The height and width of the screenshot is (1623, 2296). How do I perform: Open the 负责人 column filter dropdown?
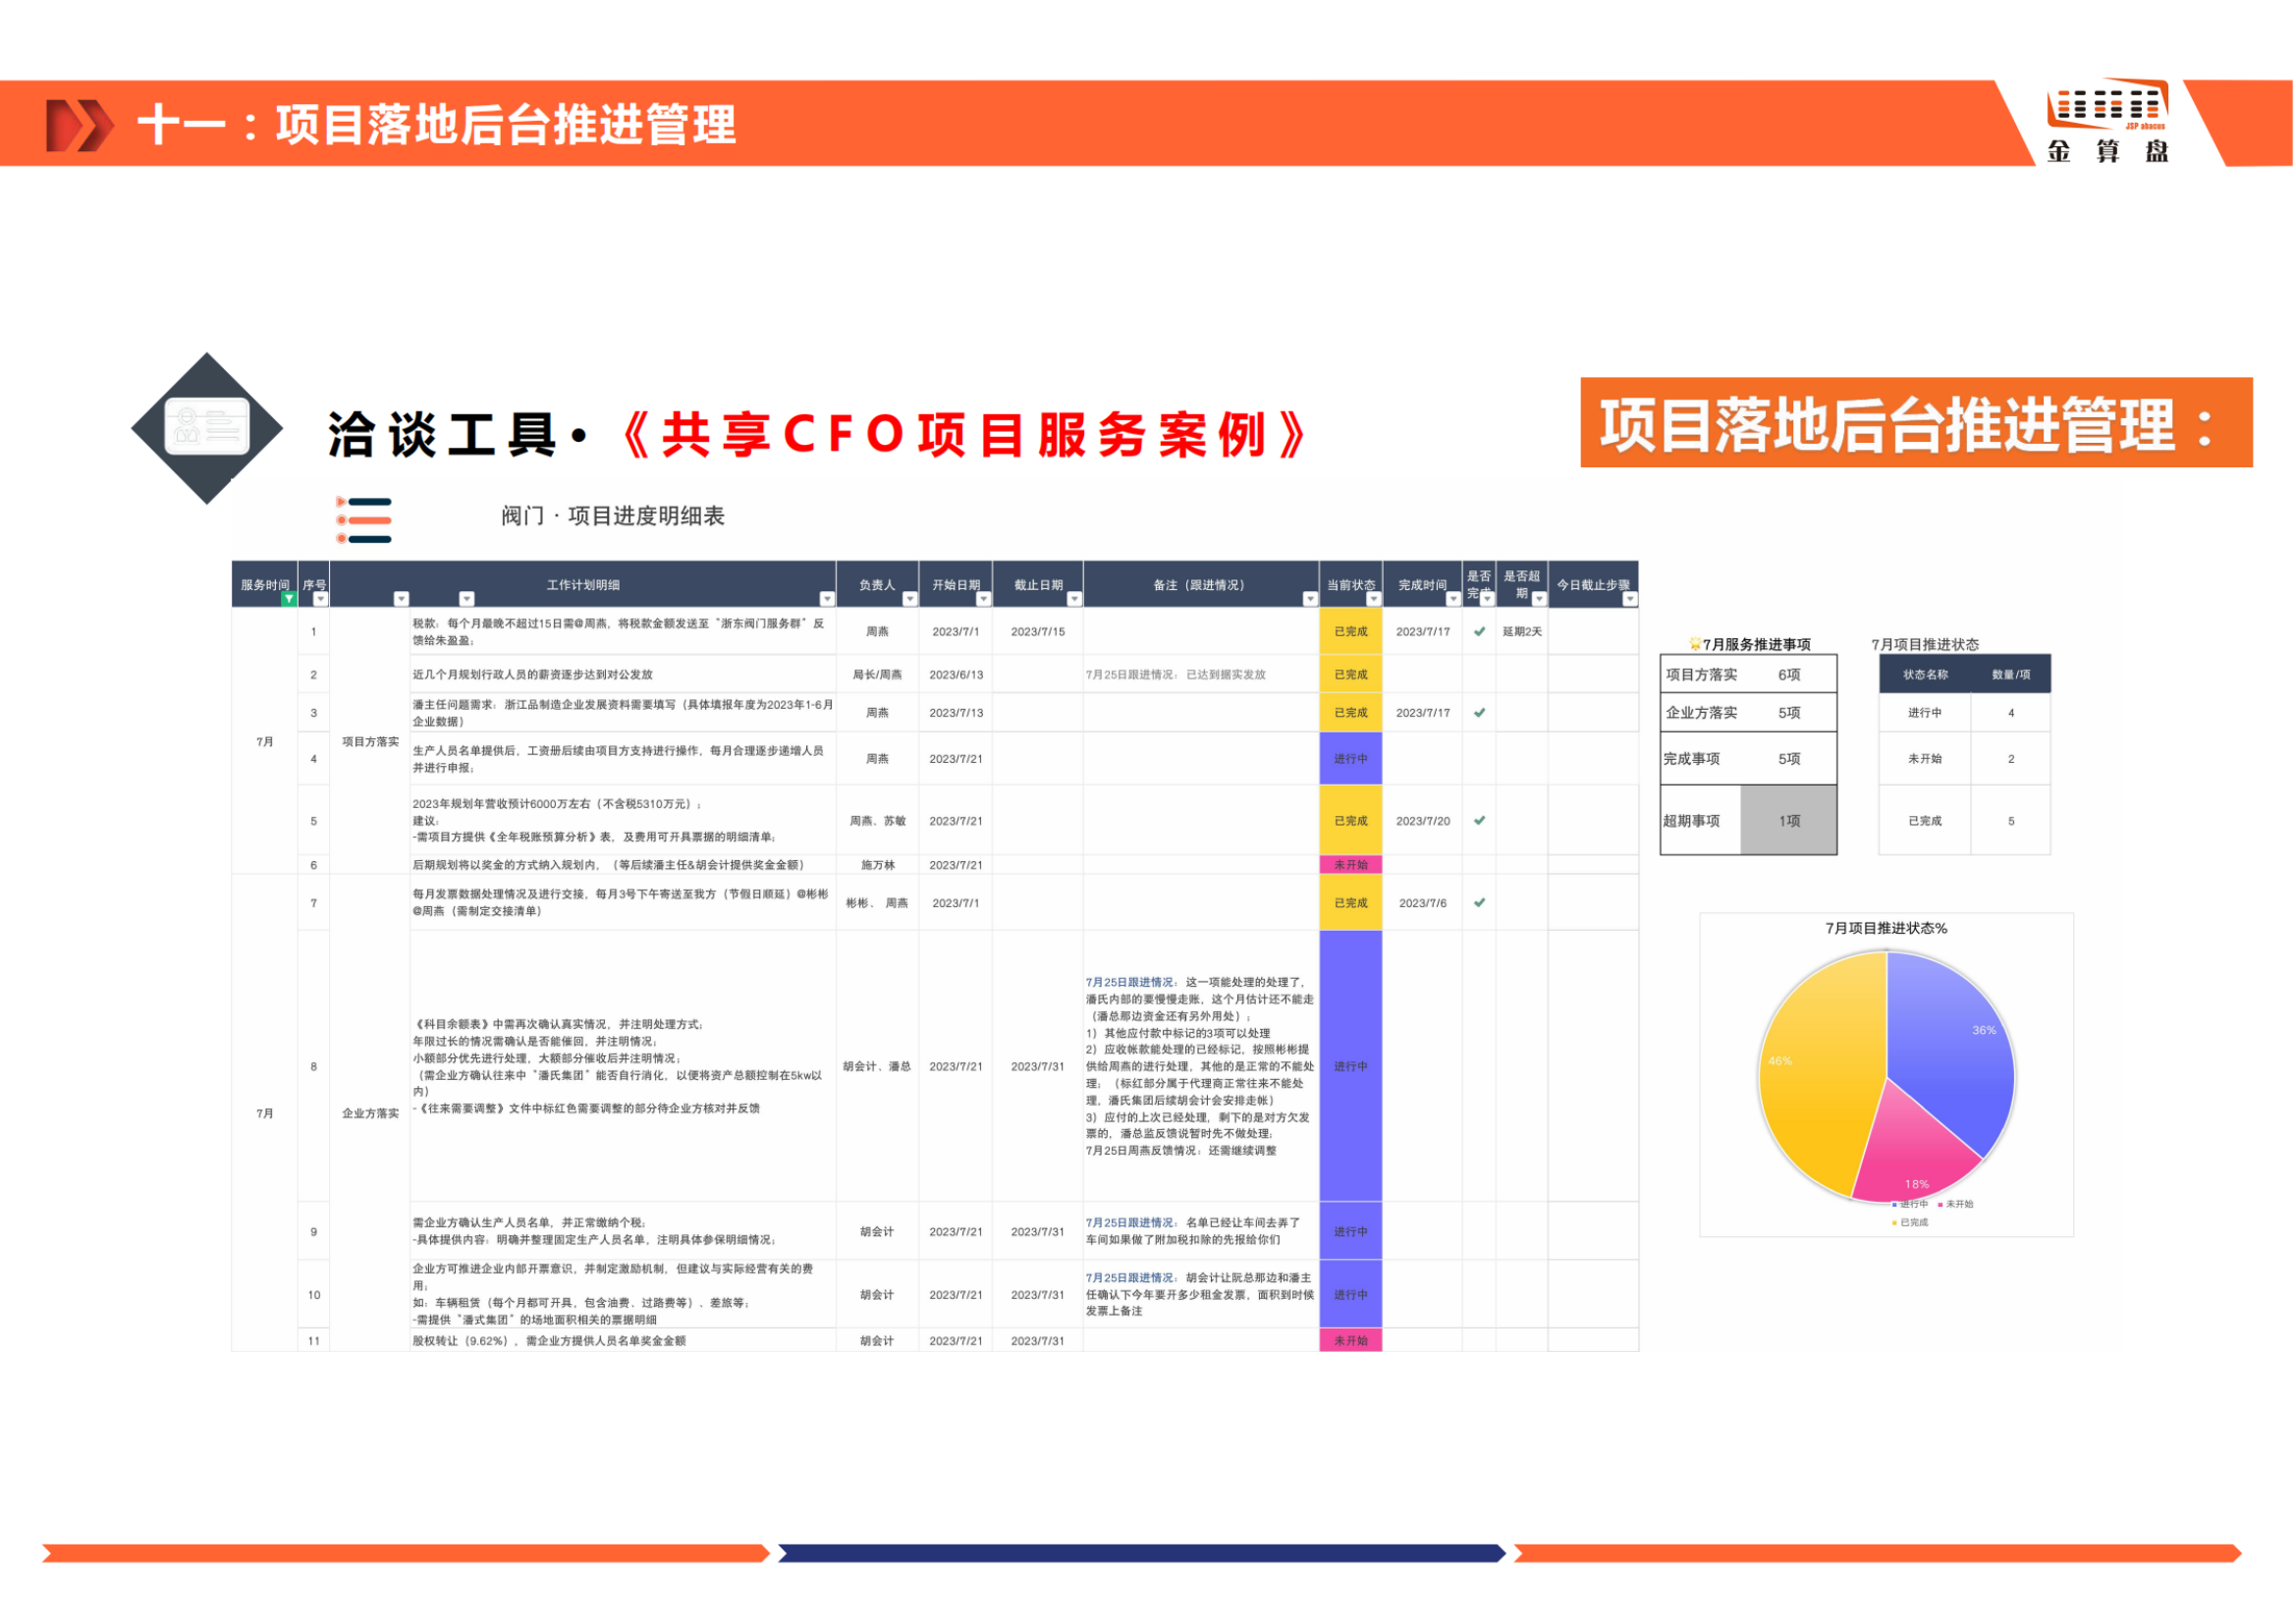(909, 599)
